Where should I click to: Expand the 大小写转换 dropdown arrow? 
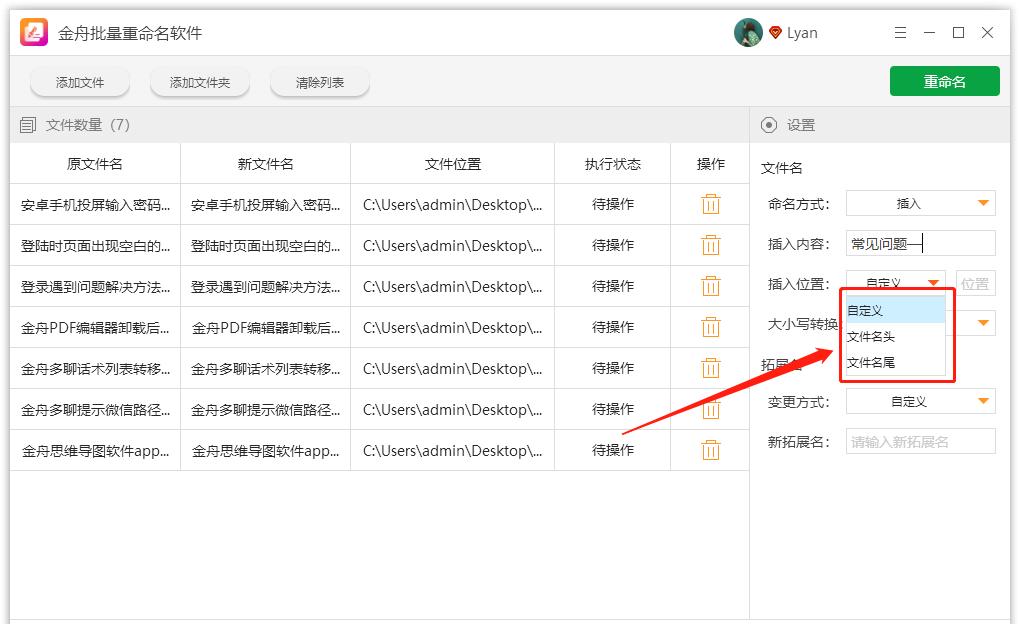tap(984, 323)
